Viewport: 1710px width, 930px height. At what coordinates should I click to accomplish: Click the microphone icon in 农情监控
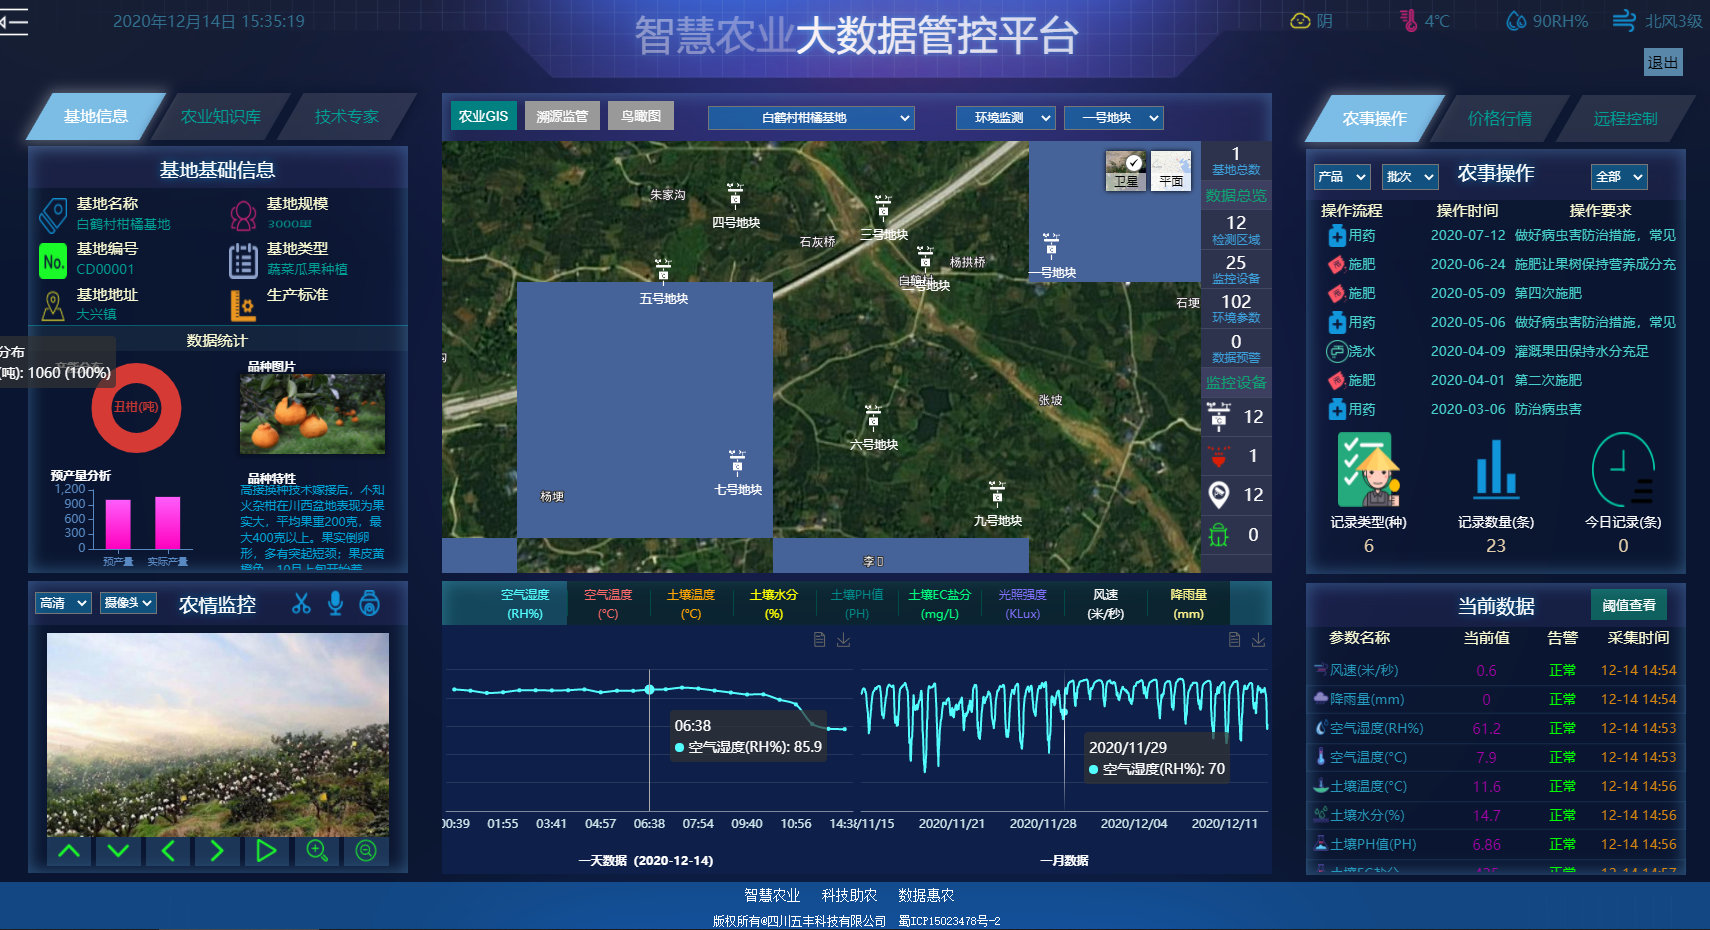point(336,603)
